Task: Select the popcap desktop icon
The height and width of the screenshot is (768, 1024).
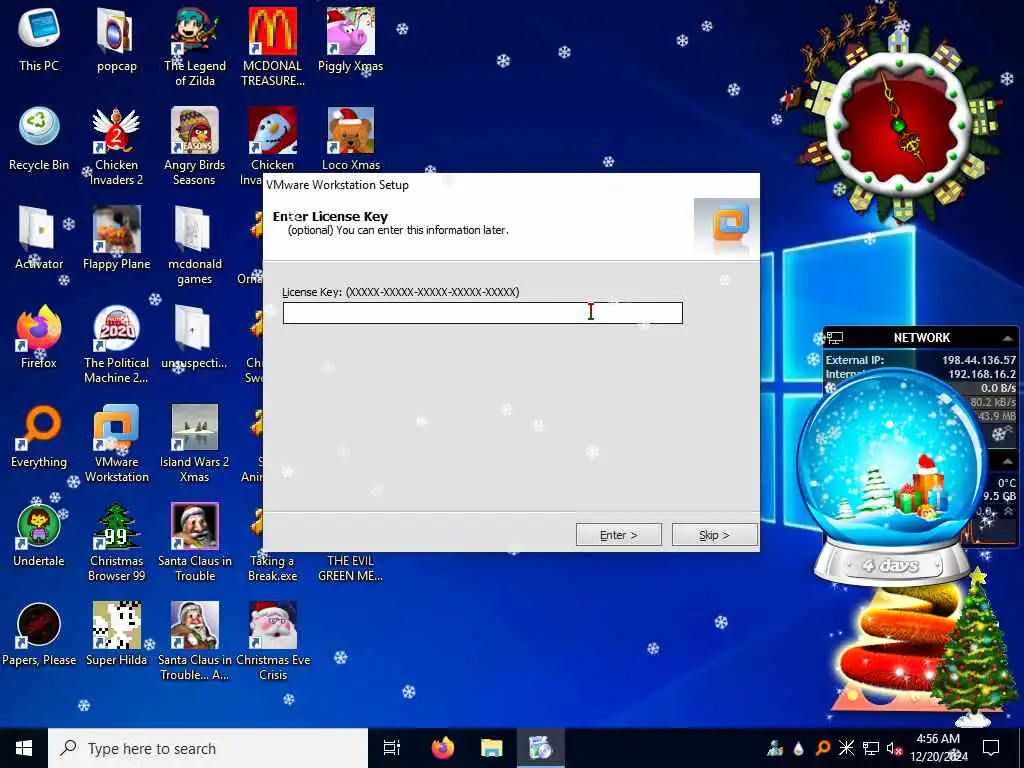Action: point(117,39)
